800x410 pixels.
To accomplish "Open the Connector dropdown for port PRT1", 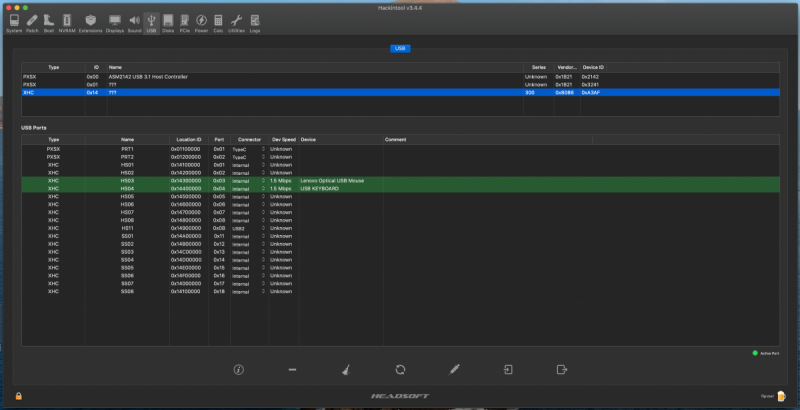I will tap(249, 148).
